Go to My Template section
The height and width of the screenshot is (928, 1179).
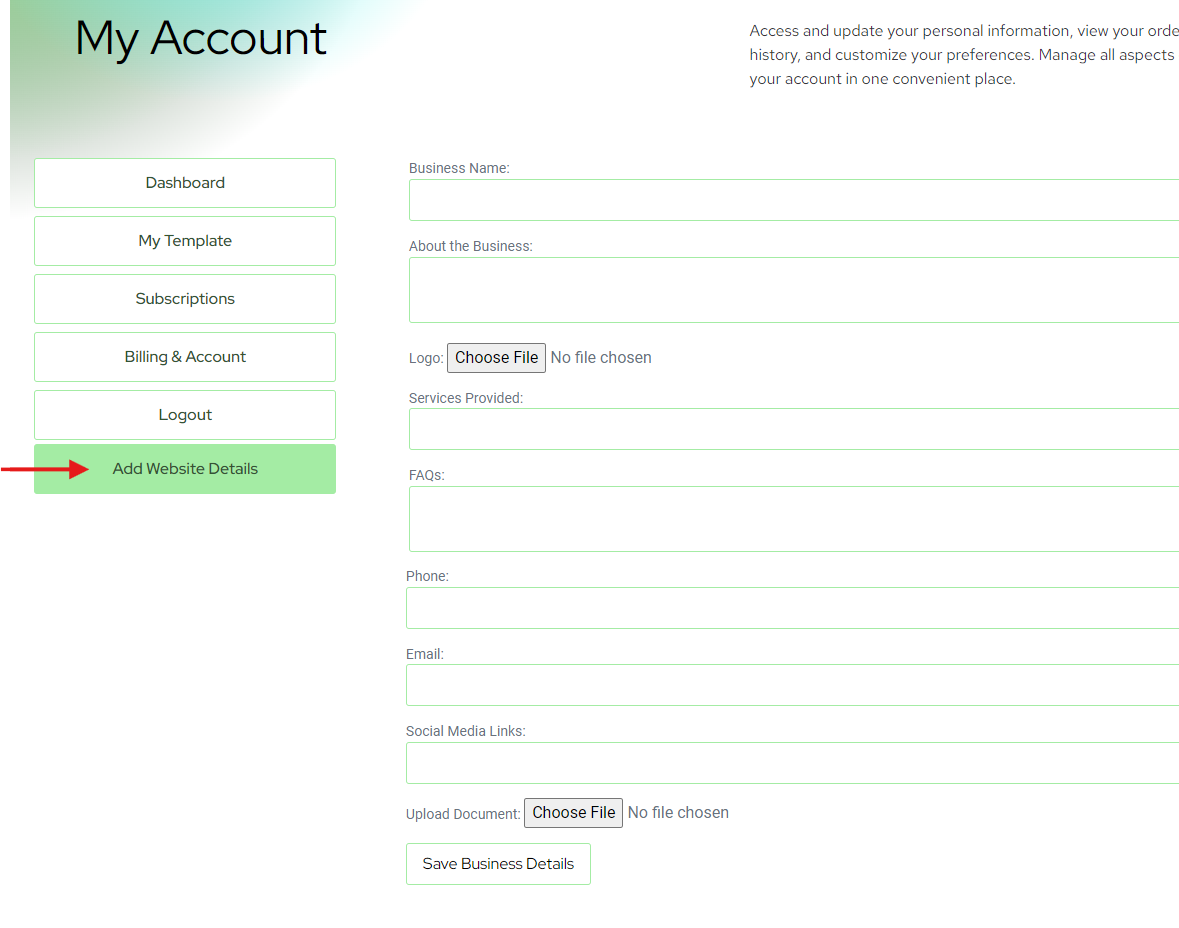pos(185,241)
